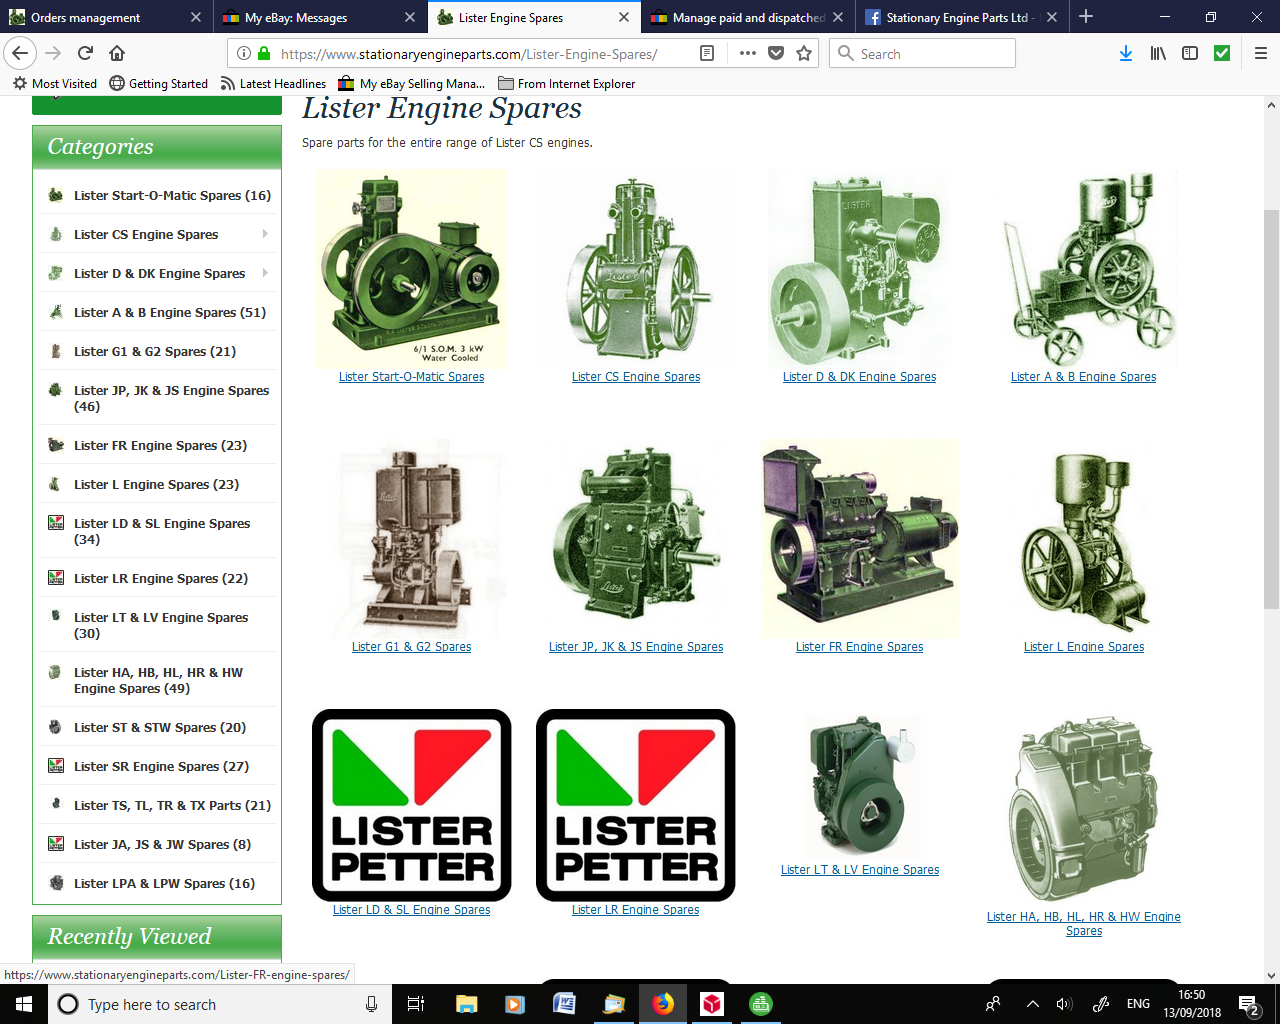
Task: Expand Lister CS Engine Spares submenu arrow
Action: [x=265, y=234]
